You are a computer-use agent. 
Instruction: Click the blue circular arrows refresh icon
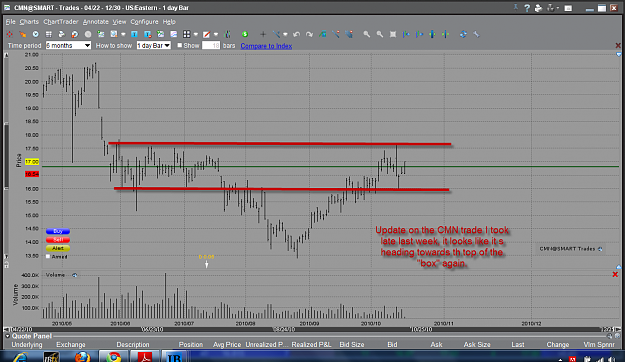click(463, 34)
